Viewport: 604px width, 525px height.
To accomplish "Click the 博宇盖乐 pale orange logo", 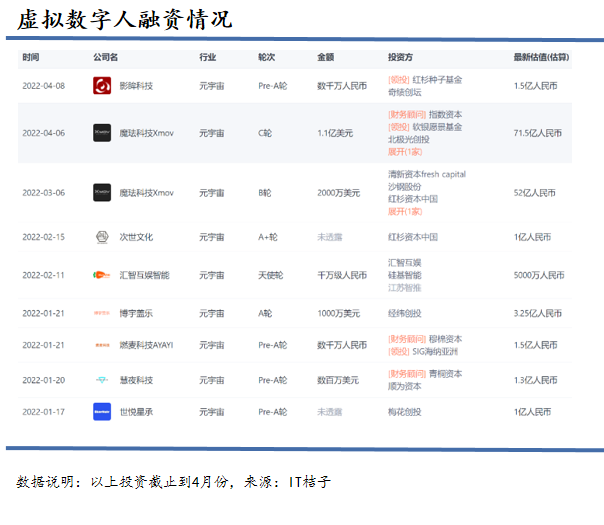I will [102, 313].
